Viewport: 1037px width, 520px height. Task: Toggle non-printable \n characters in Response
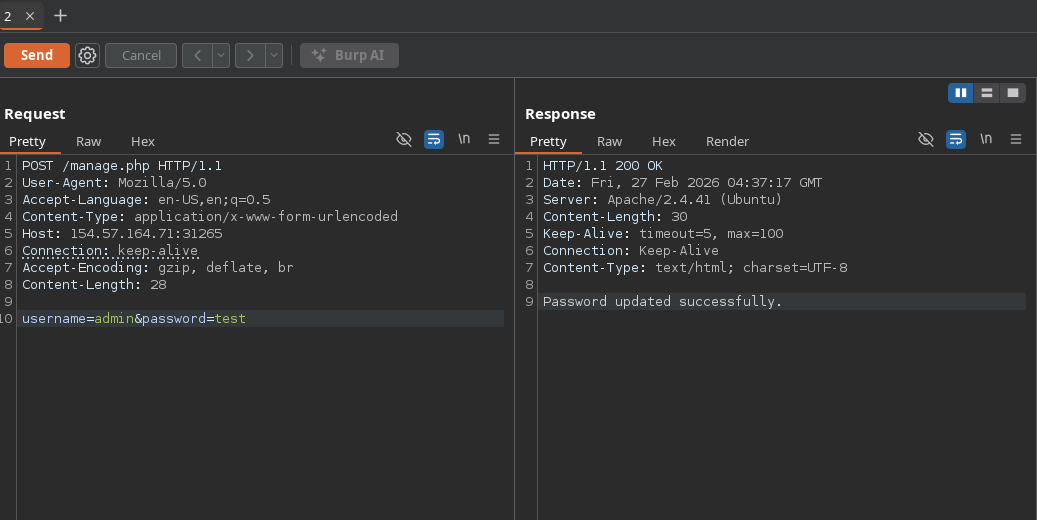[986, 139]
